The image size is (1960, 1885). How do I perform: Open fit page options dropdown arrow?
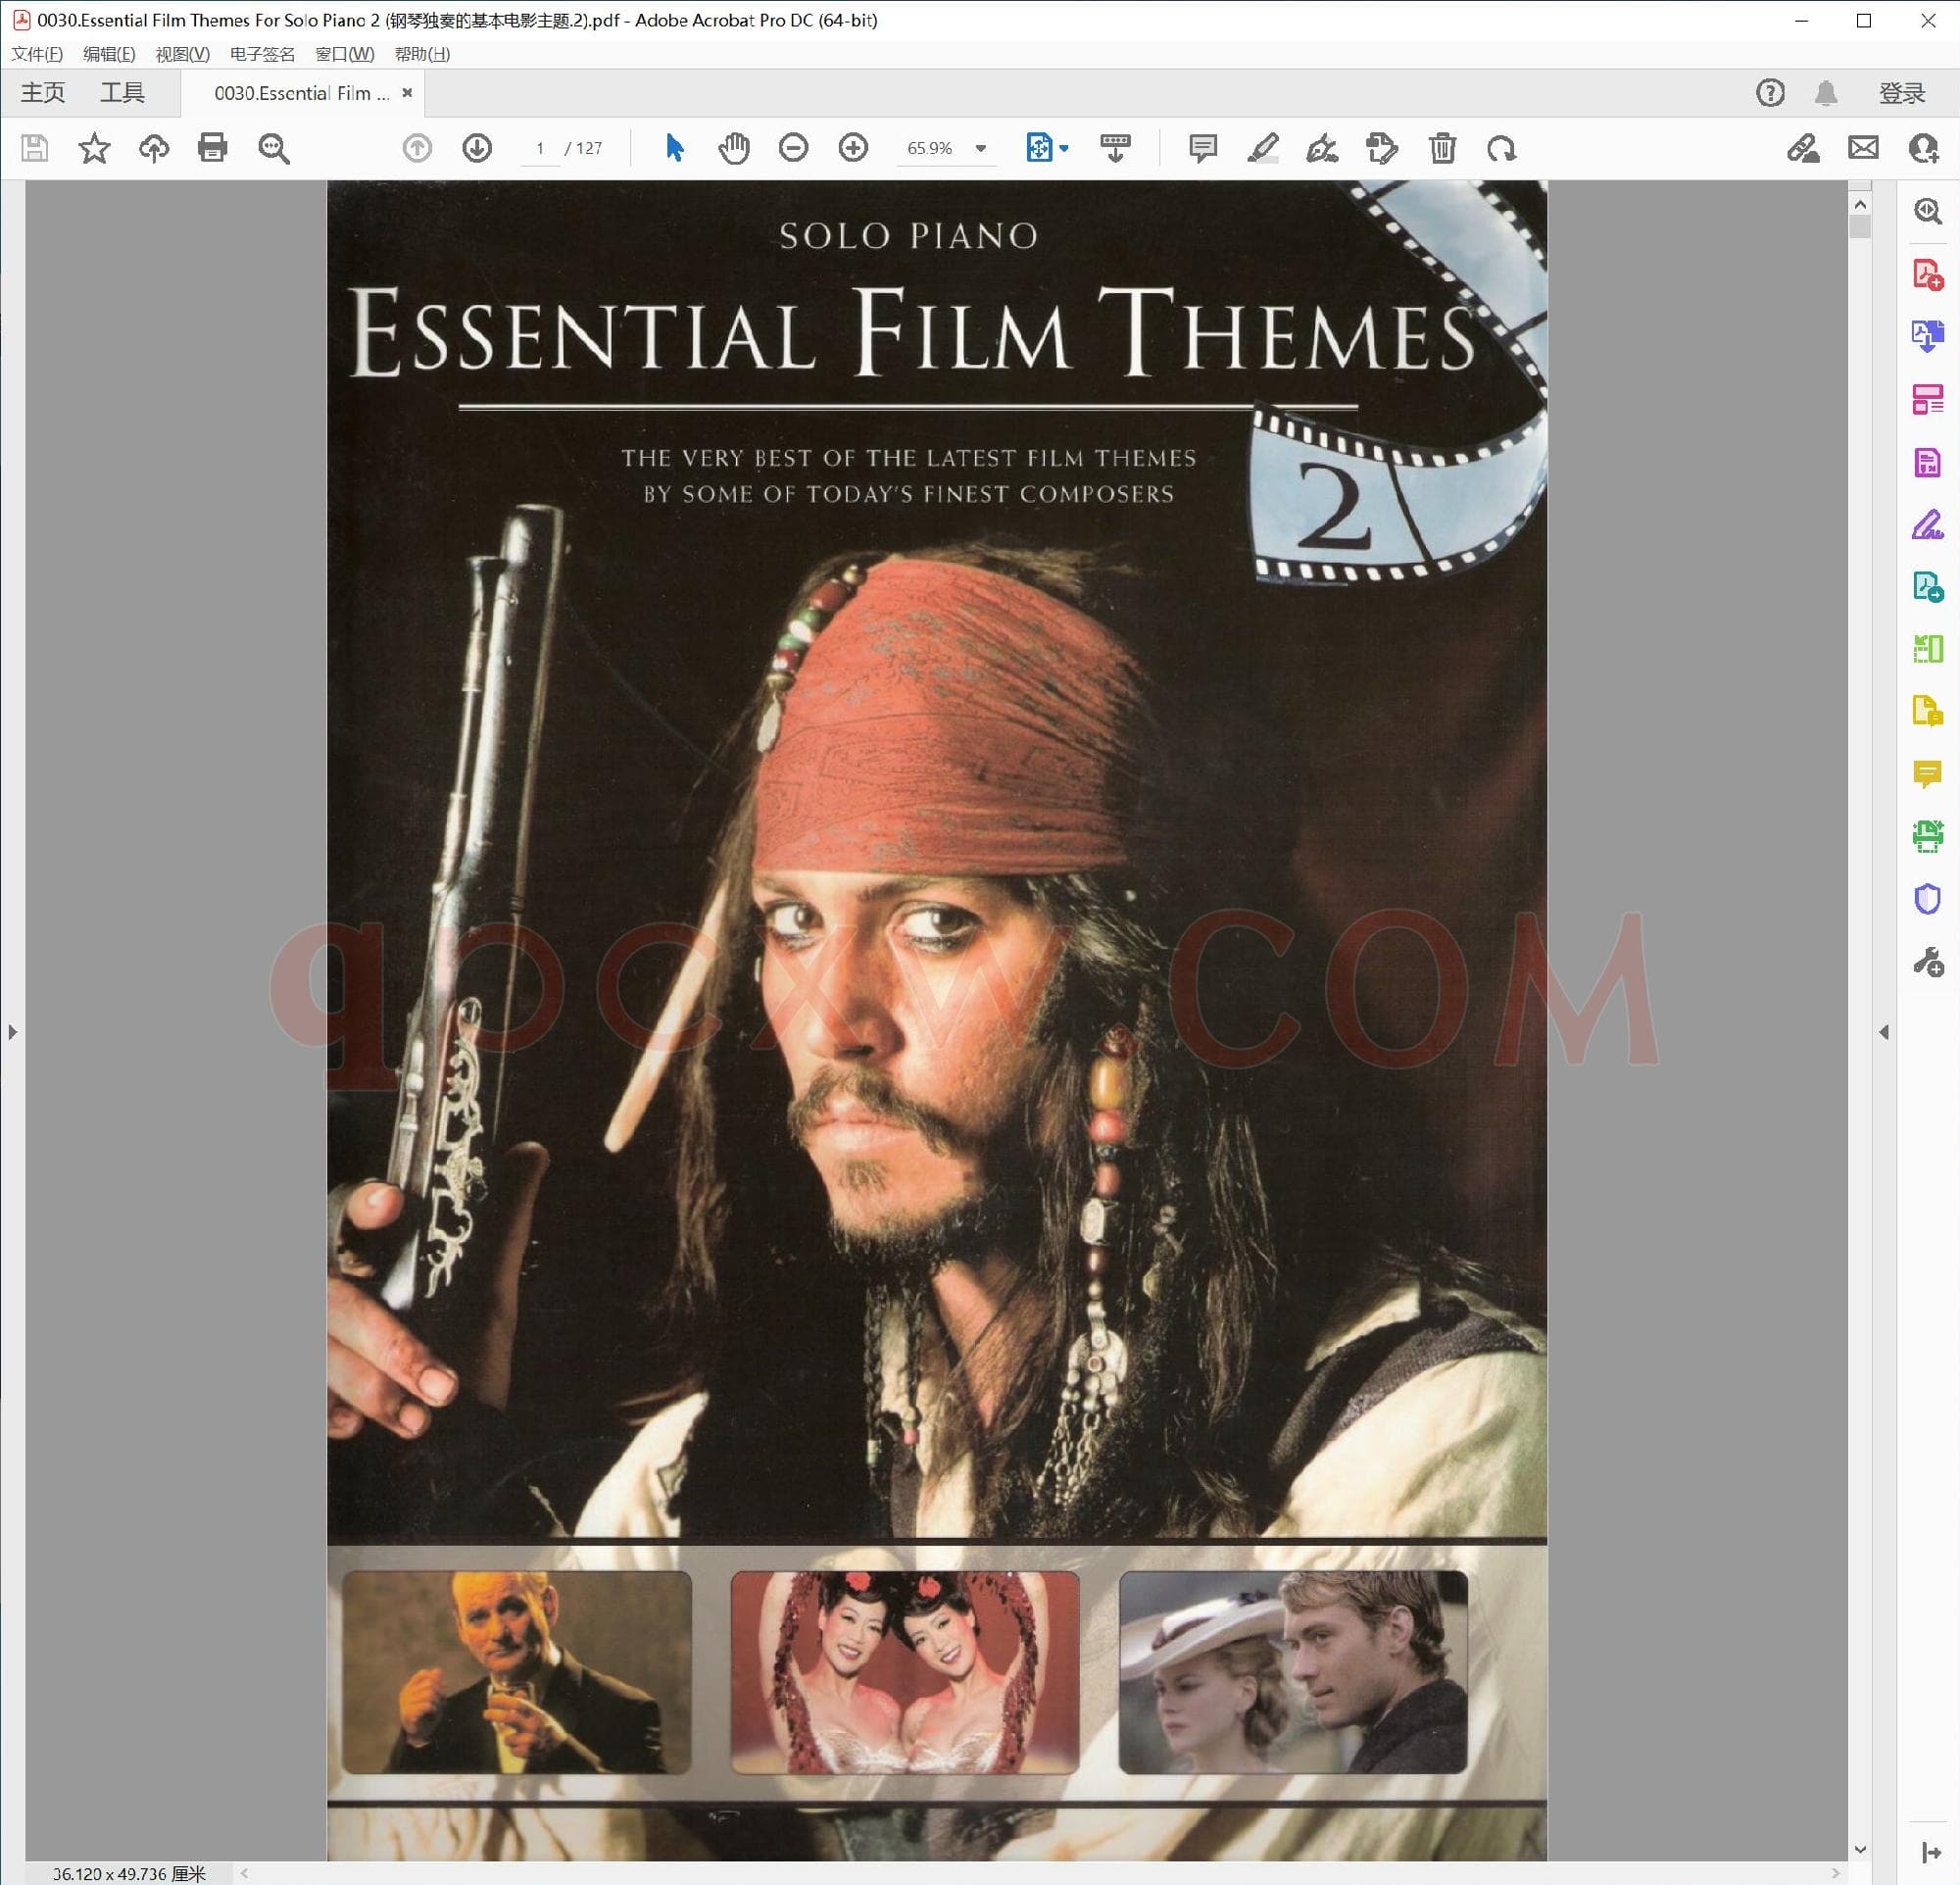[1064, 148]
